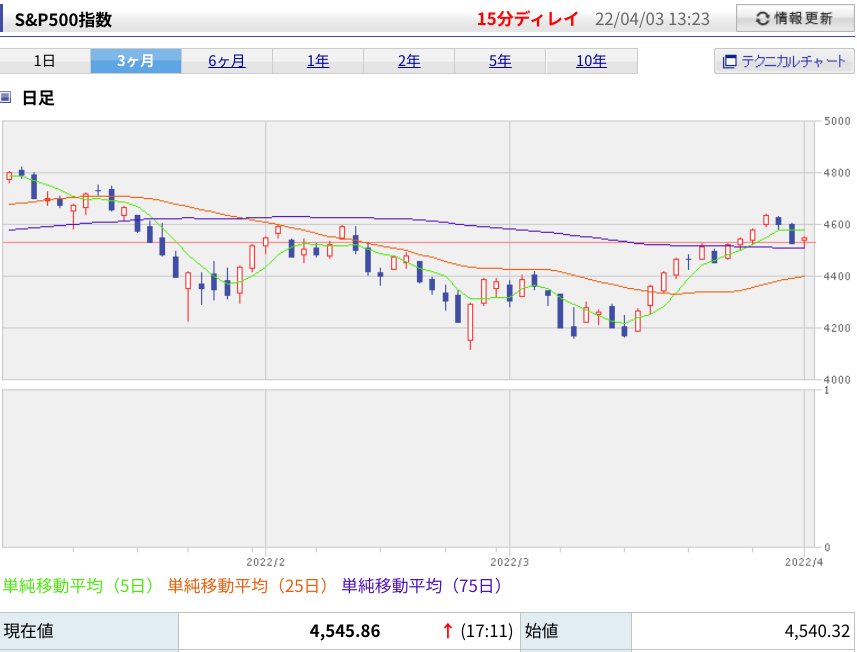The height and width of the screenshot is (652, 857).
Task: Switch to the 2年 chart period
Action: click(x=409, y=61)
